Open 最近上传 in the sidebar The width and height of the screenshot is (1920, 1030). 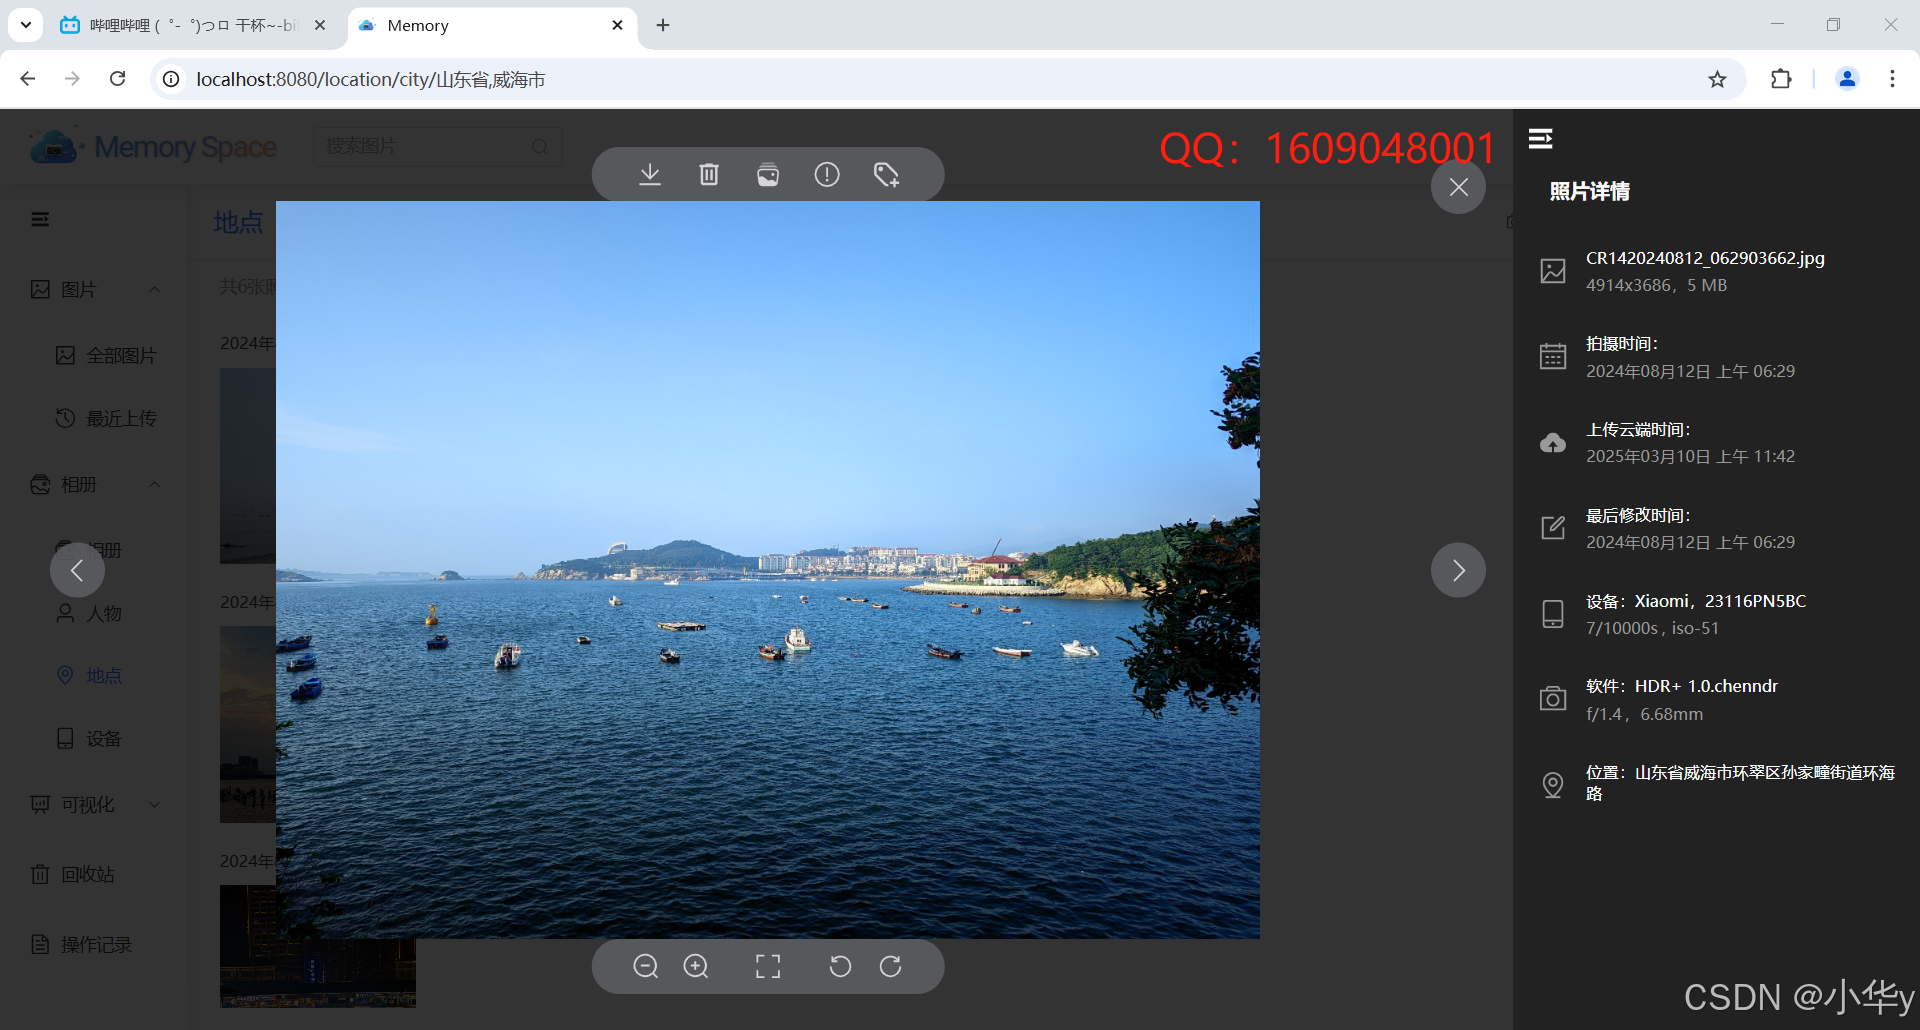click(x=107, y=418)
